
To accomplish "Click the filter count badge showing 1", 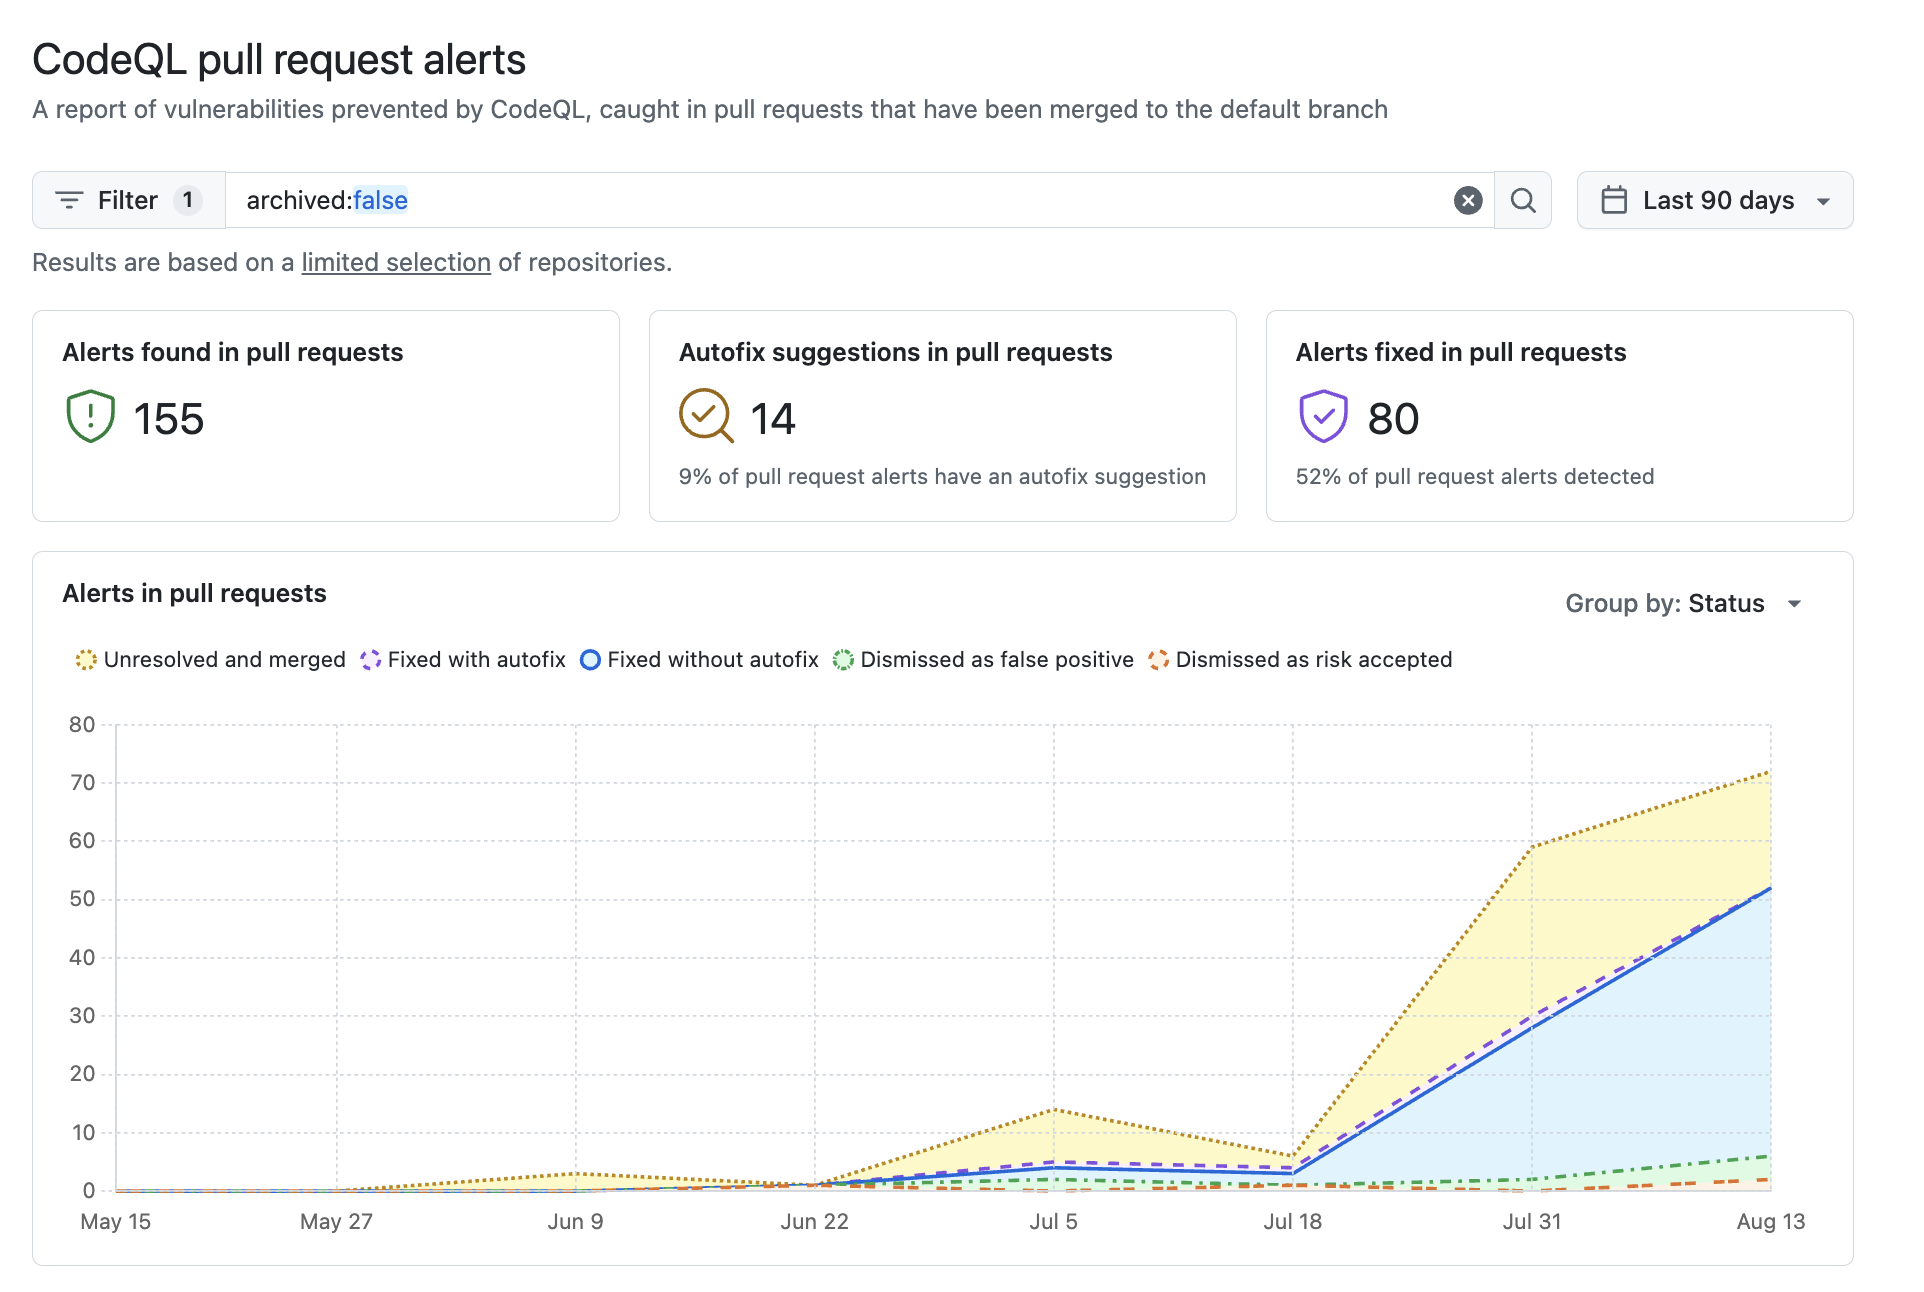I will click(187, 200).
